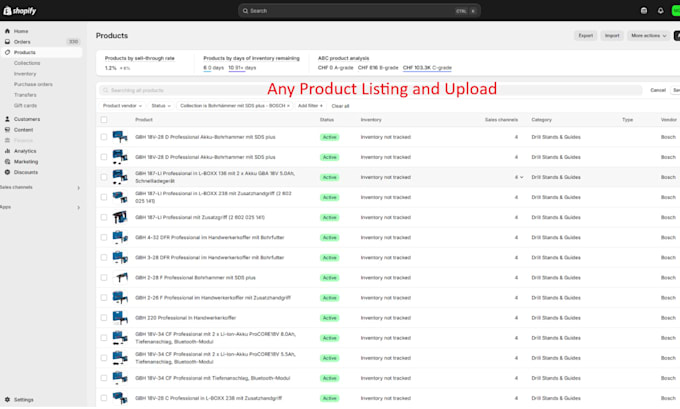The width and height of the screenshot is (680, 409).
Task: Open the Status filter dropdown
Action: point(160,106)
